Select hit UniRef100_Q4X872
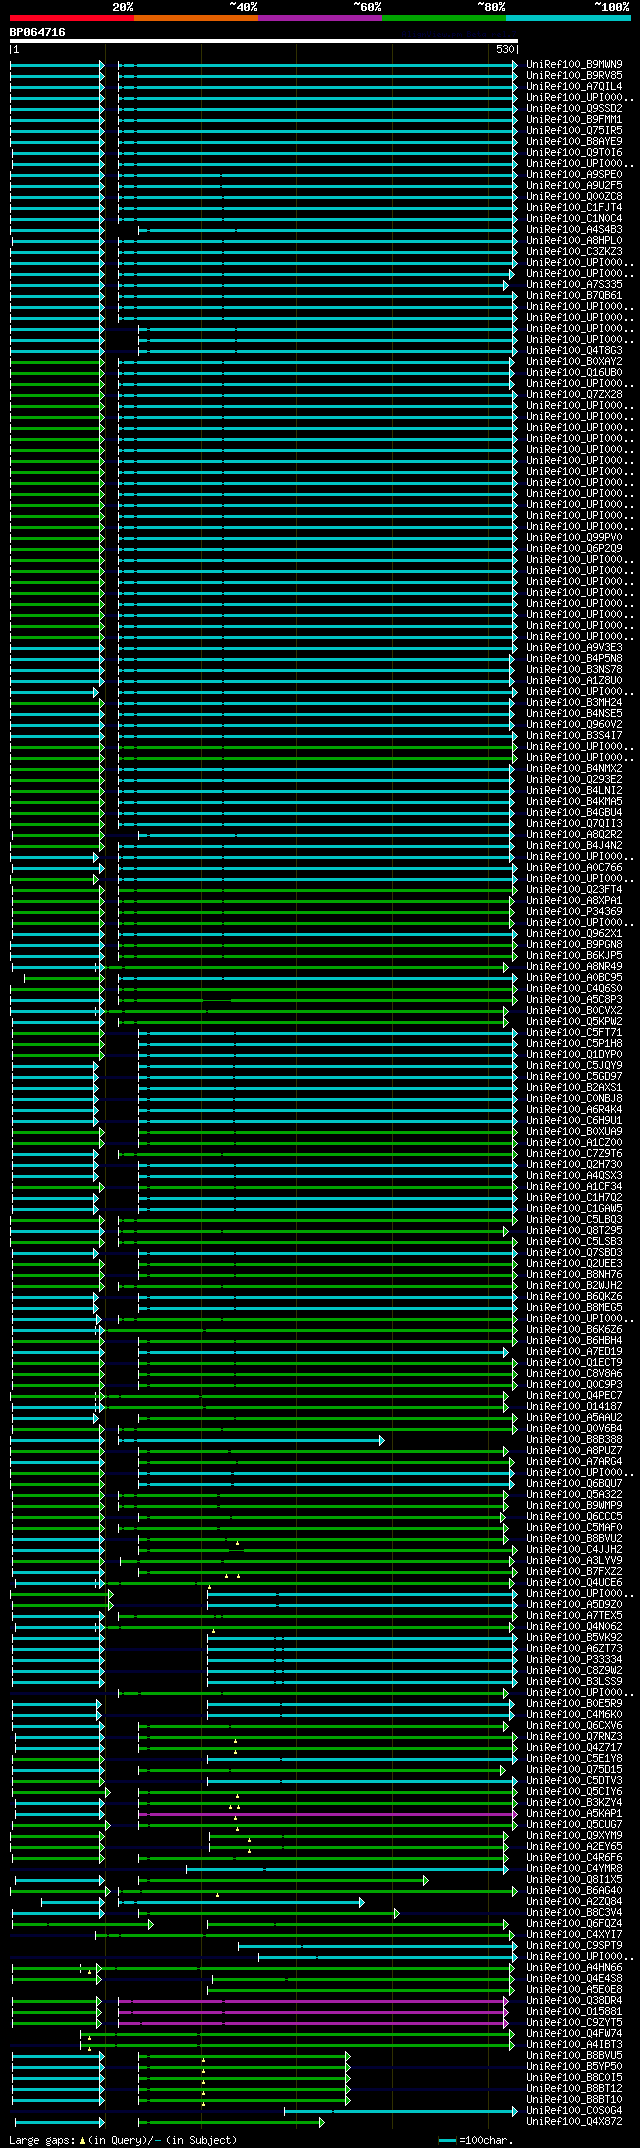This screenshot has width=640, height=2148. tap(574, 2121)
